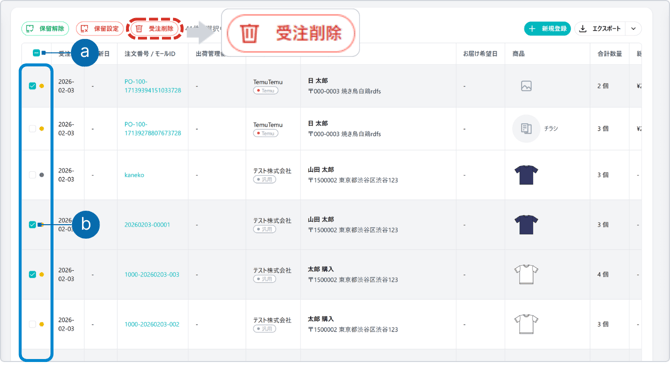Click the Temu tag in the PO-100-17139278807673728 row
The image size is (670, 365).
(265, 133)
